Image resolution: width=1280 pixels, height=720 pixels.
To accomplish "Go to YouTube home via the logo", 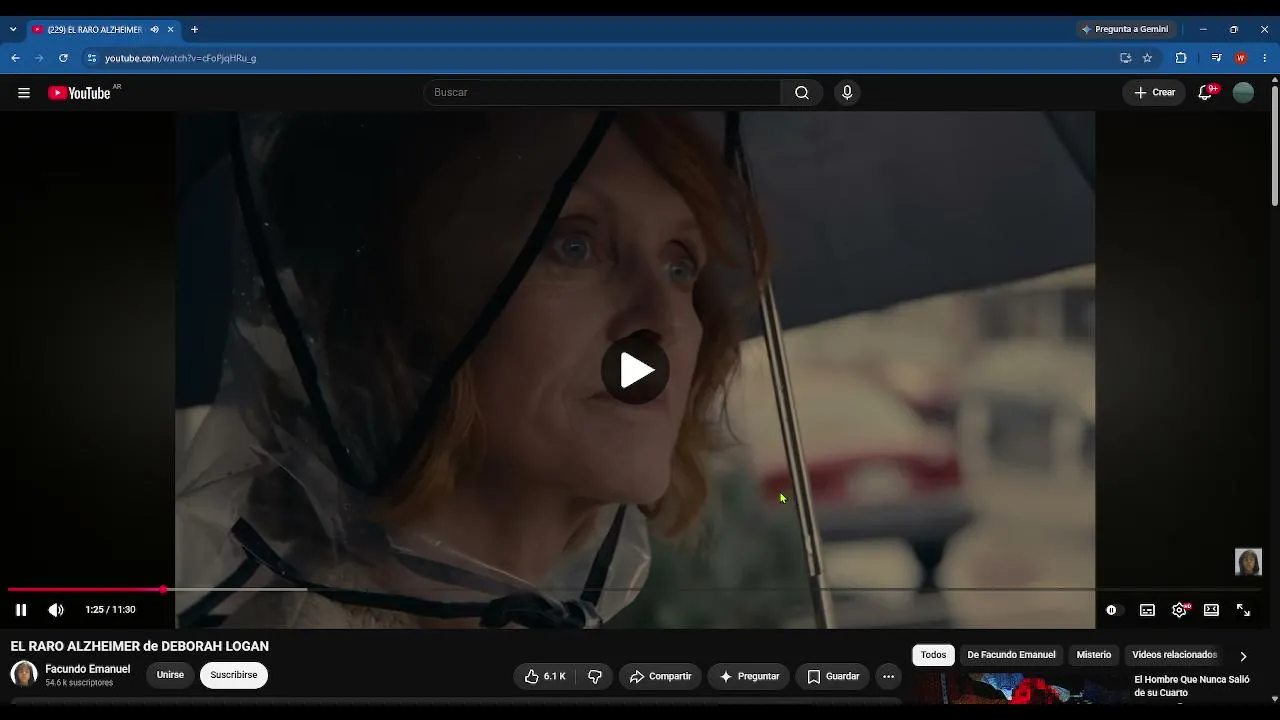I will point(79,93).
